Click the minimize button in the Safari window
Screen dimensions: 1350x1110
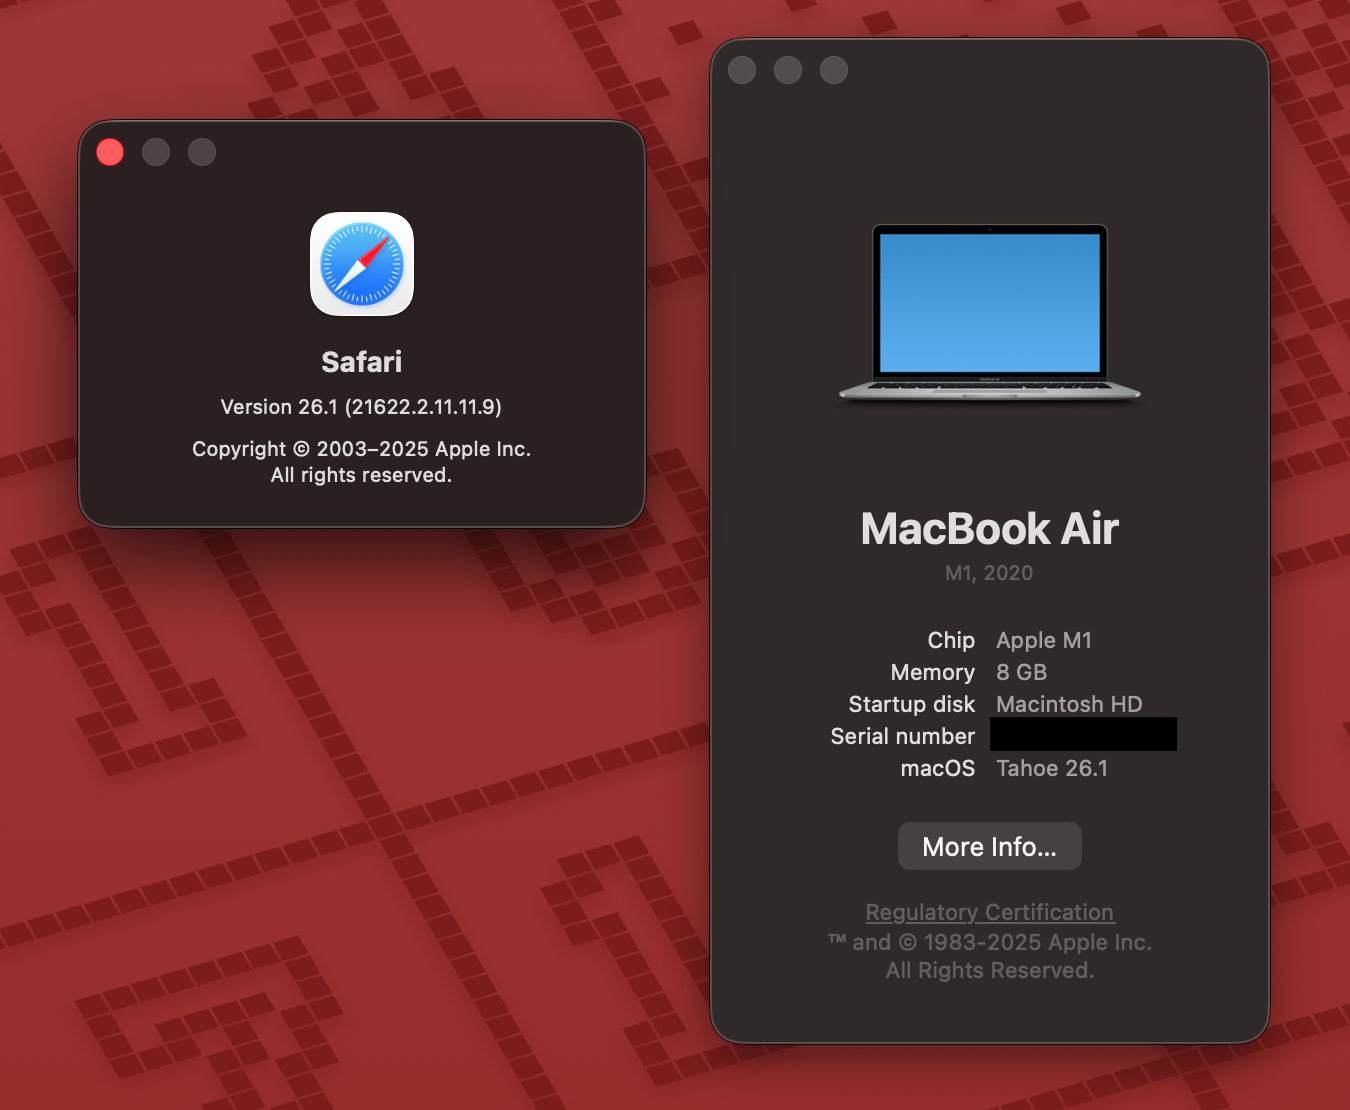tap(156, 152)
